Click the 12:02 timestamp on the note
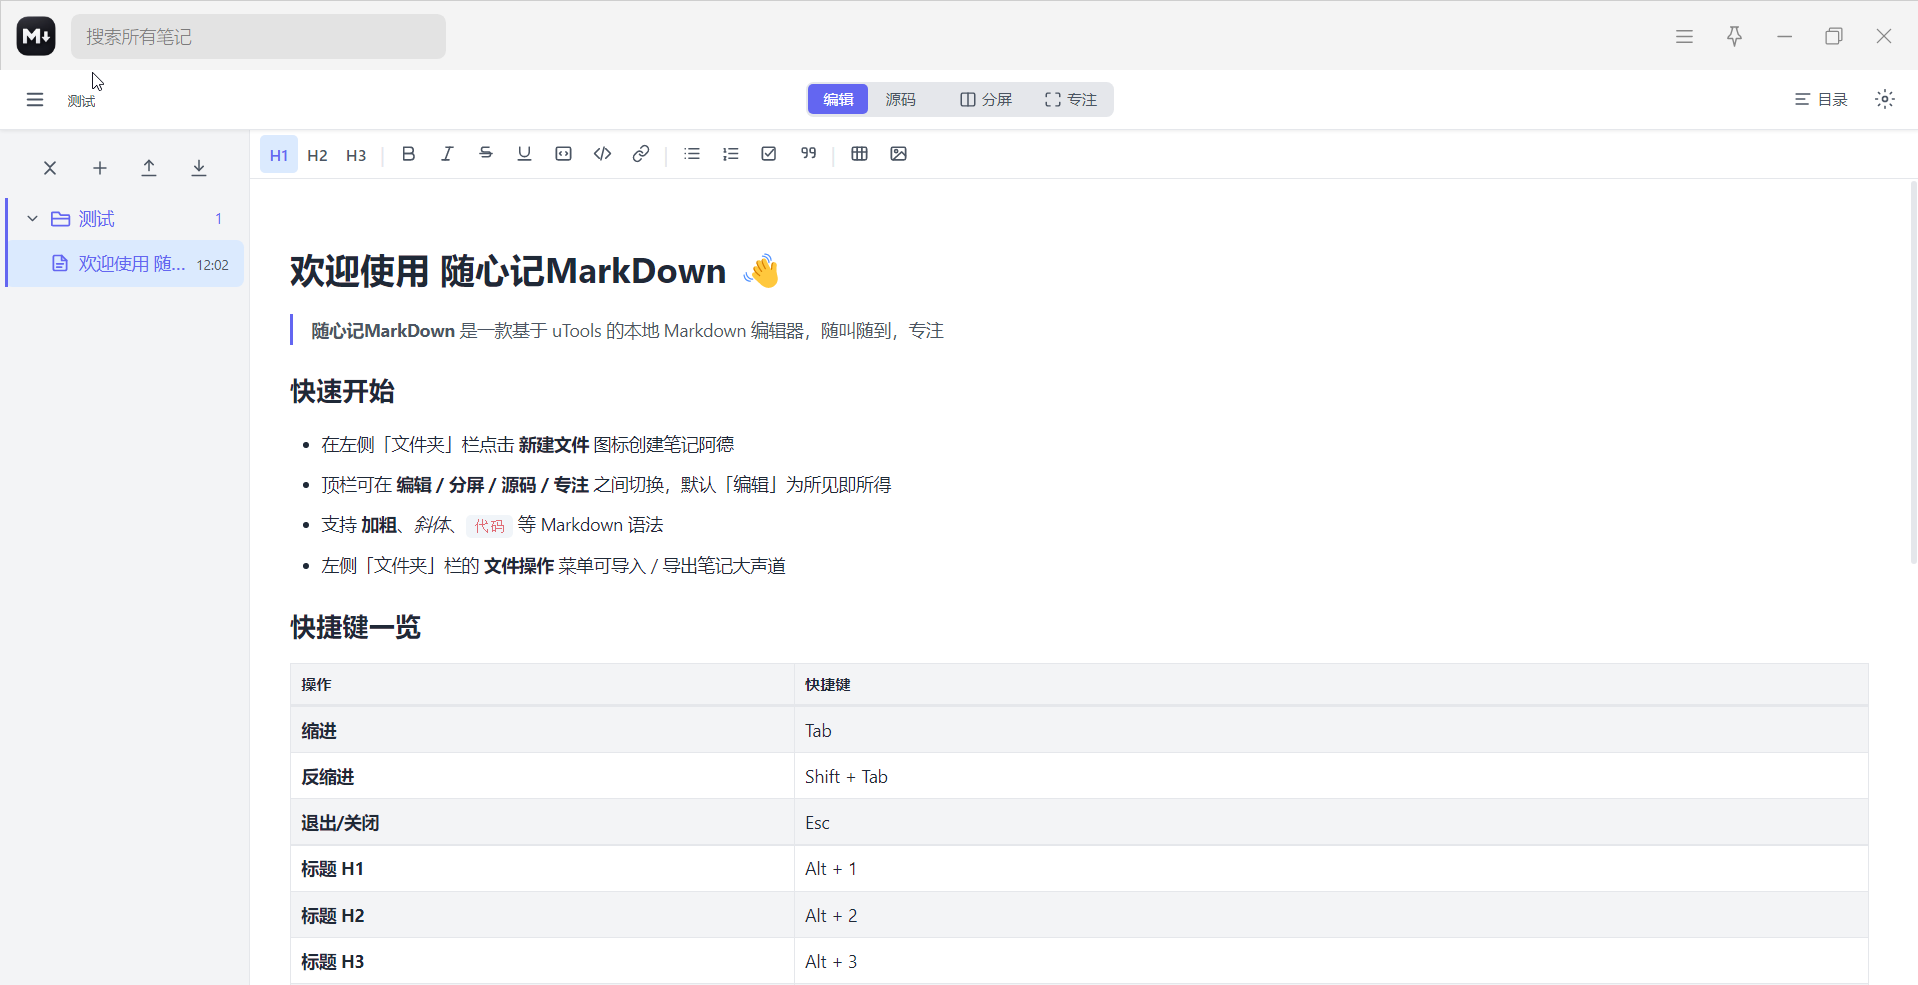 click(213, 265)
